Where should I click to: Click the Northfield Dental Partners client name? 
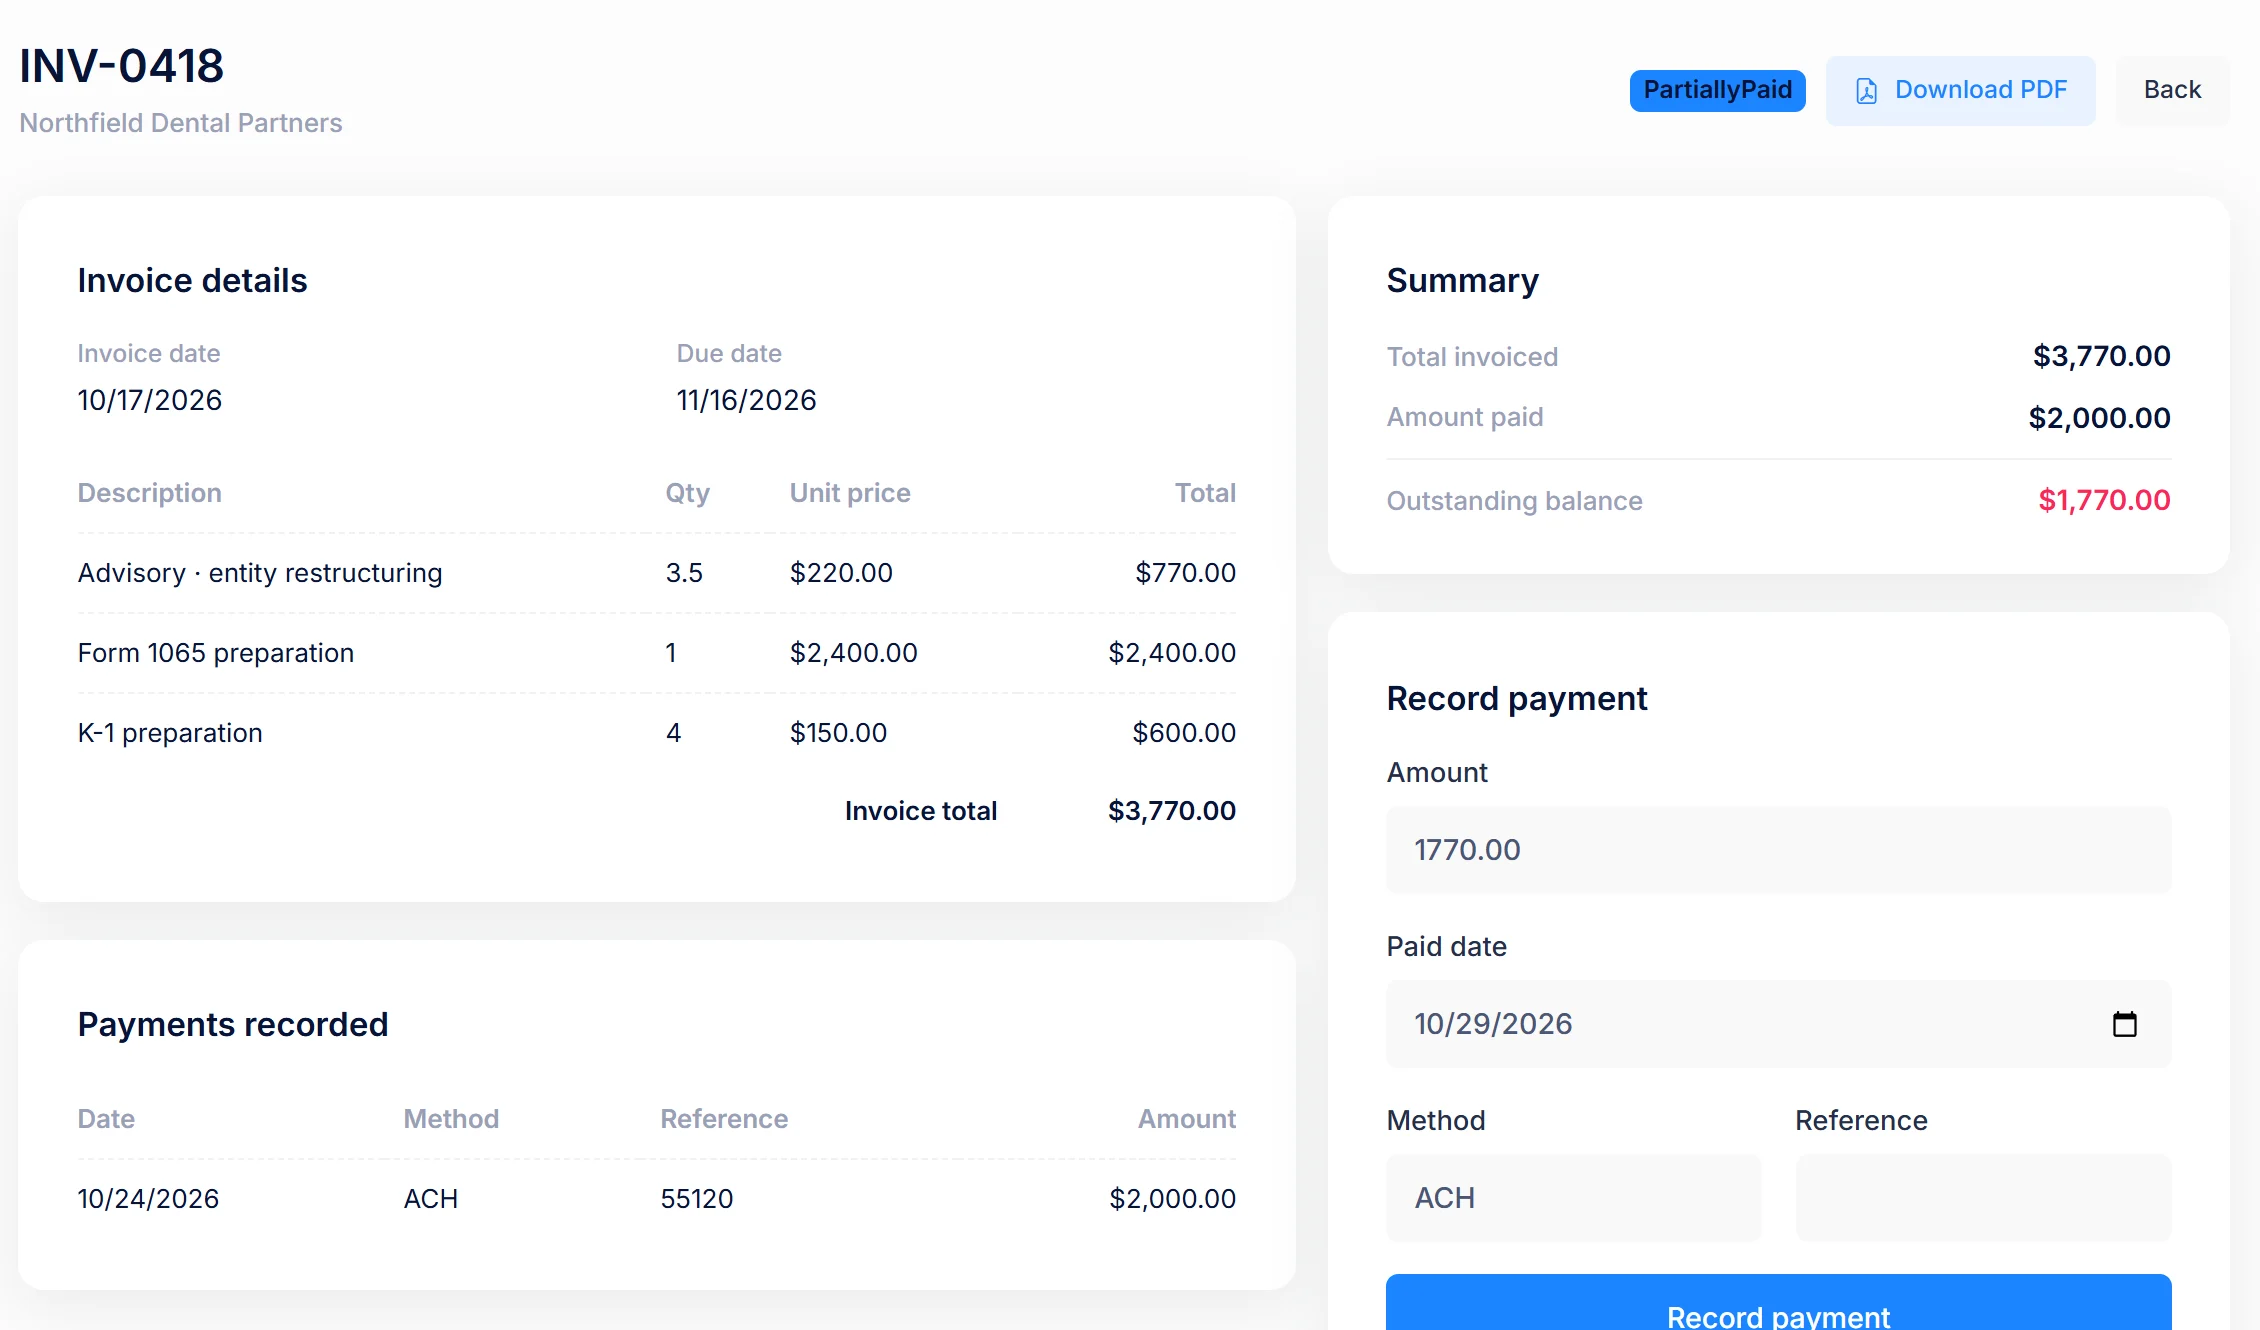(181, 123)
